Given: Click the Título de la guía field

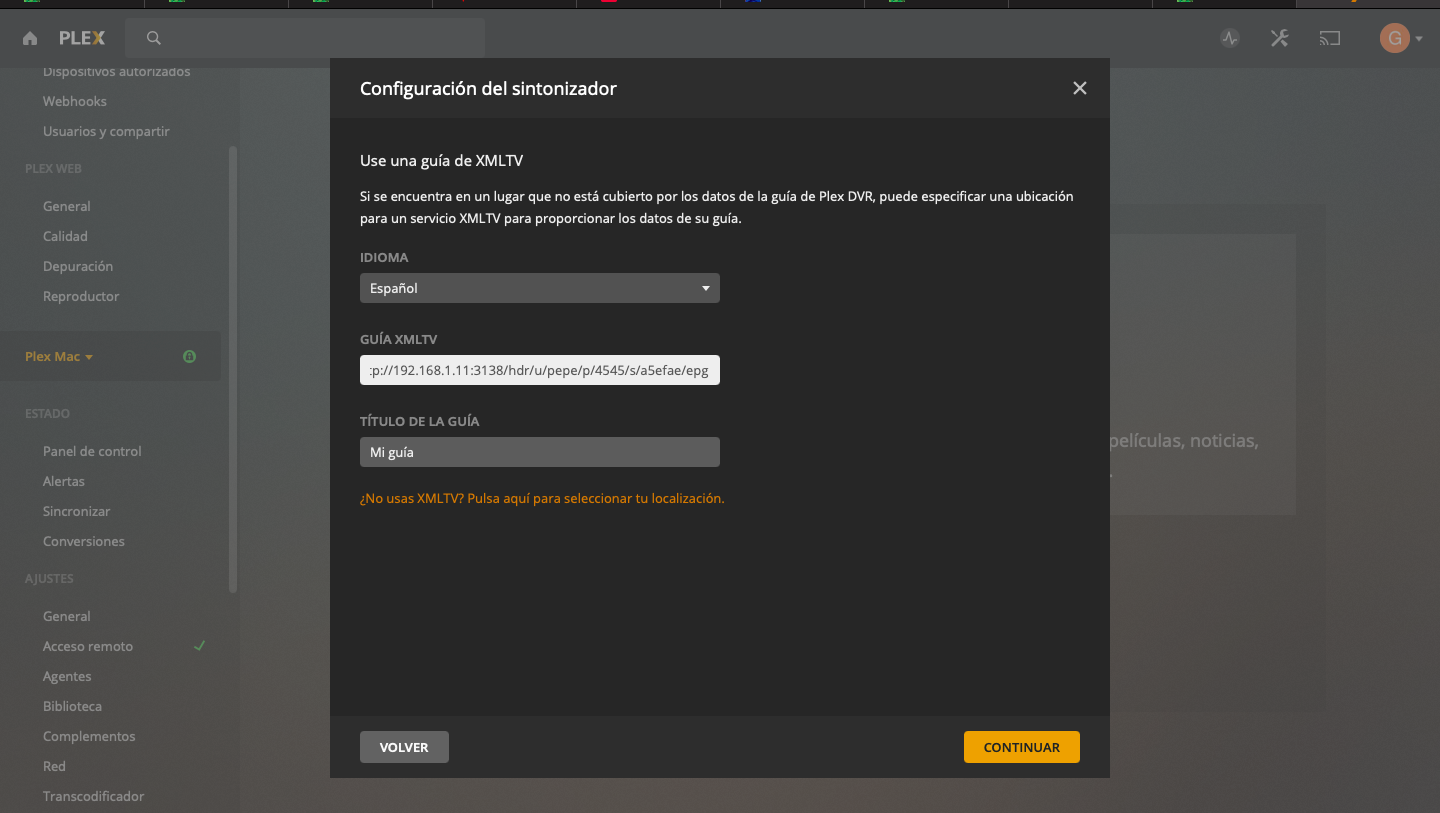Looking at the screenshot, I should coord(539,452).
